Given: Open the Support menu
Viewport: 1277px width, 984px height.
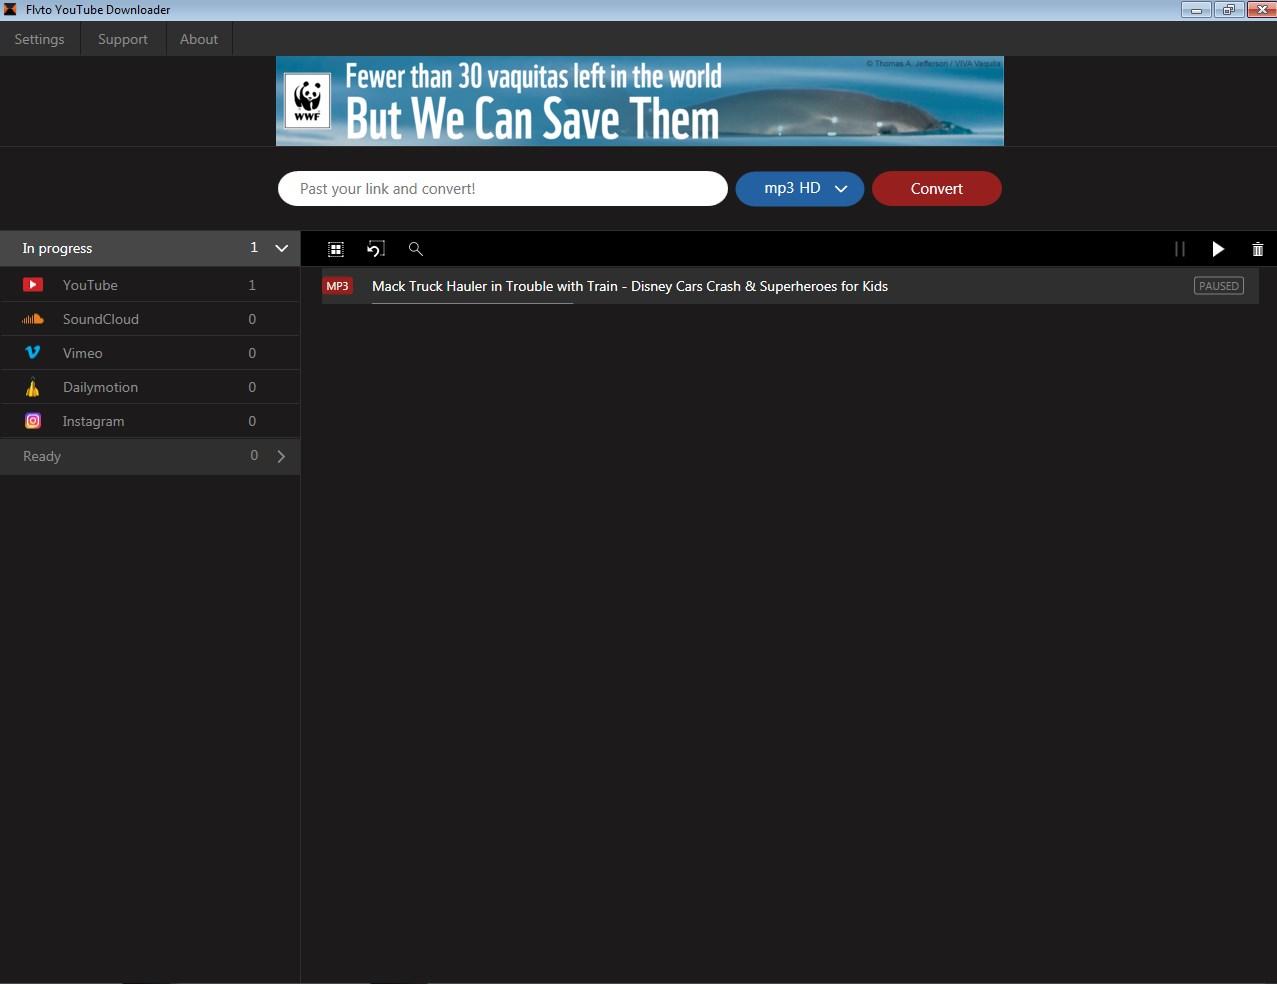Looking at the screenshot, I should coord(122,39).
